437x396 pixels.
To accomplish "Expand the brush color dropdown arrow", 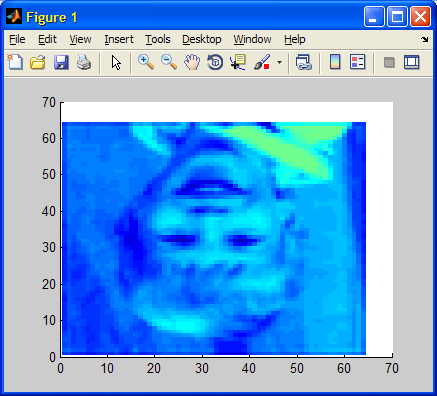I will pyautogui.click(x=279, y=62).
